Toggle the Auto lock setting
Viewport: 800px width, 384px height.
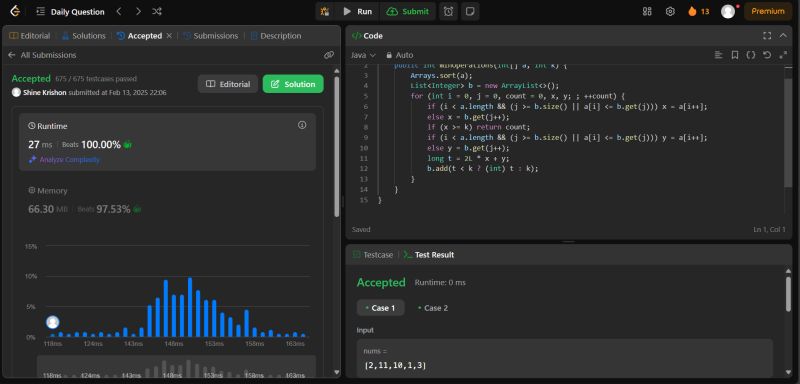pyautogui.click(x=399, y=55)
